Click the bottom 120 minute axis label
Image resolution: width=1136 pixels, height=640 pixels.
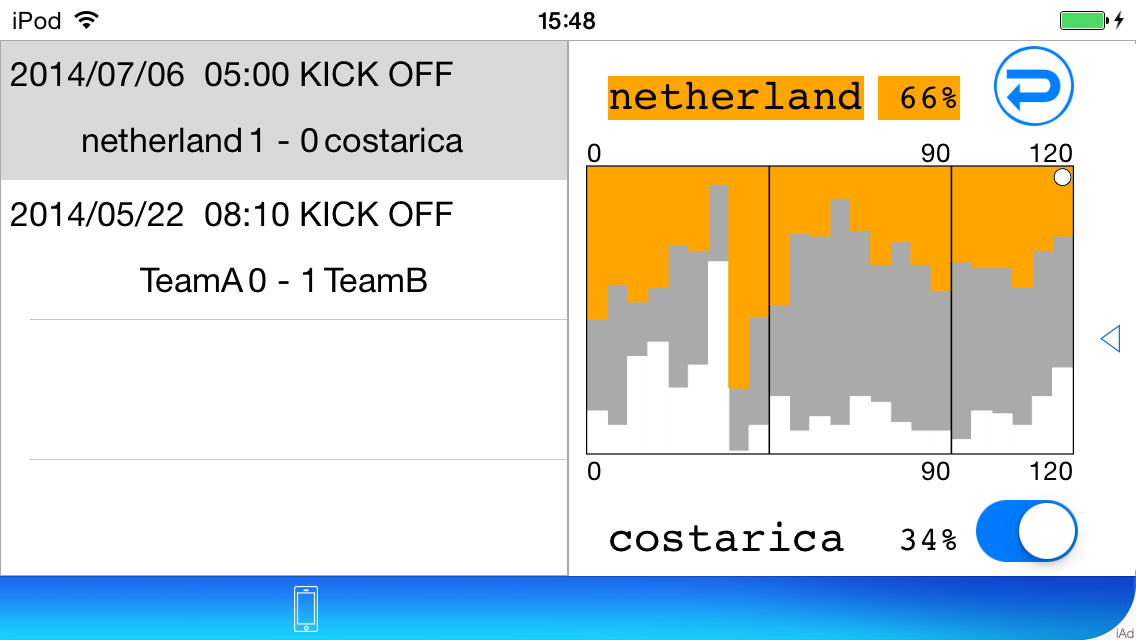(x=1051, y=472)
